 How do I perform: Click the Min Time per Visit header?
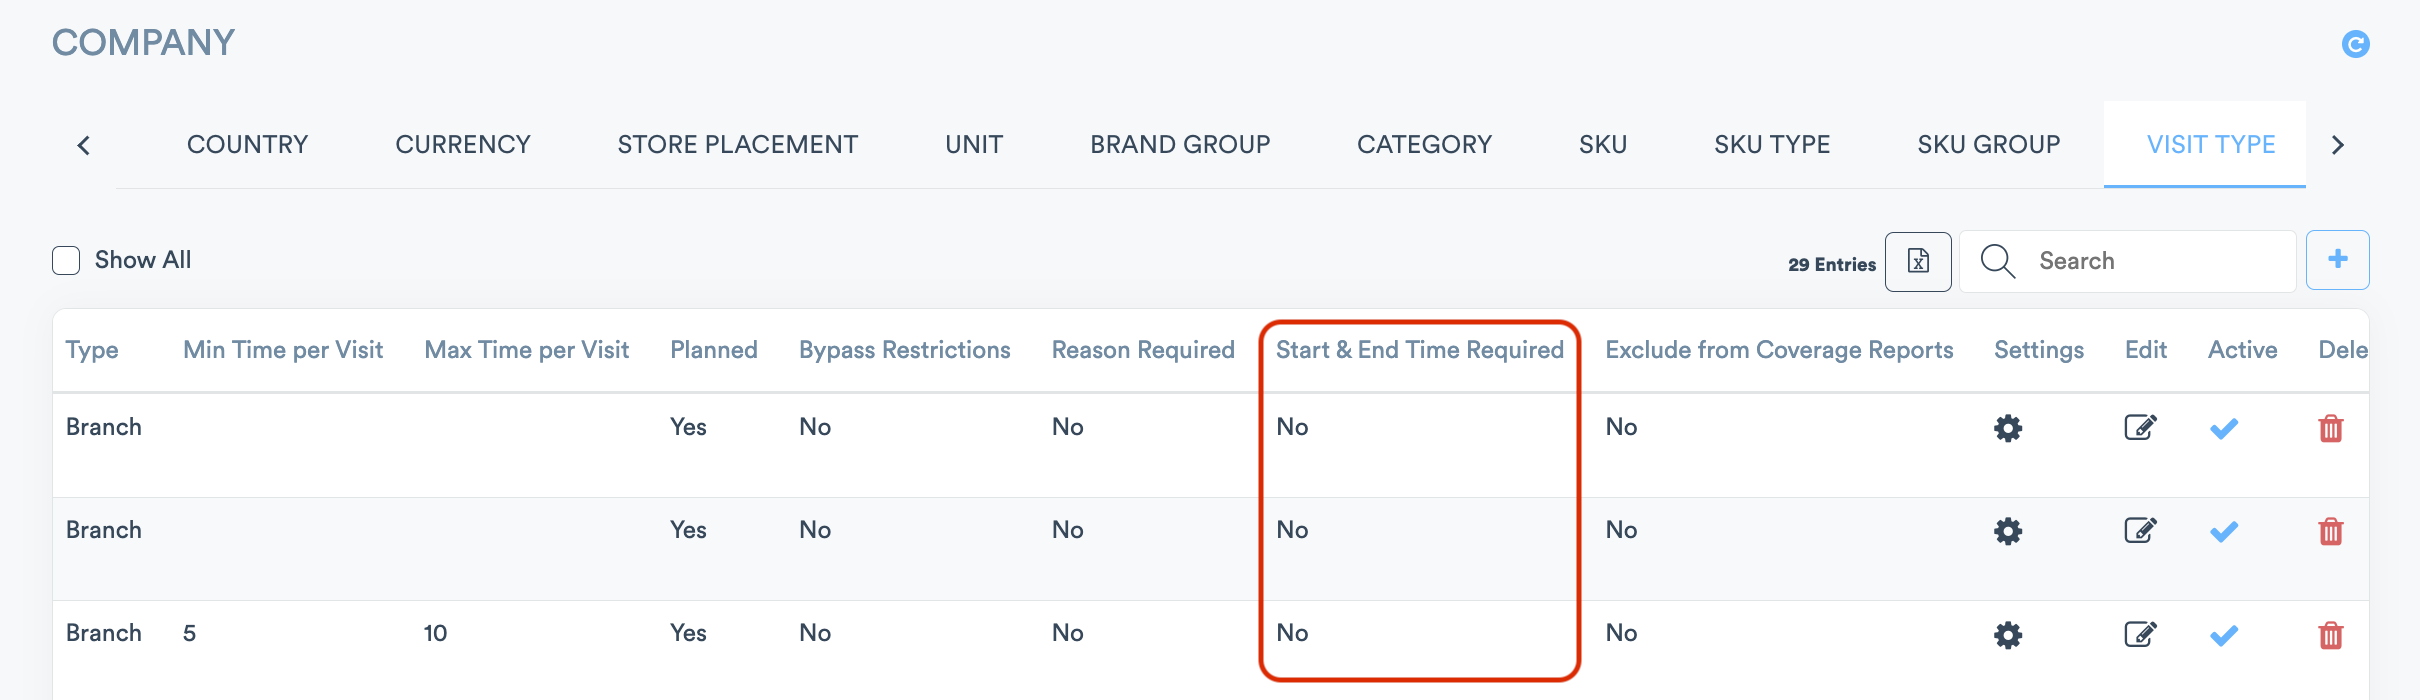[x=283, y=350]
